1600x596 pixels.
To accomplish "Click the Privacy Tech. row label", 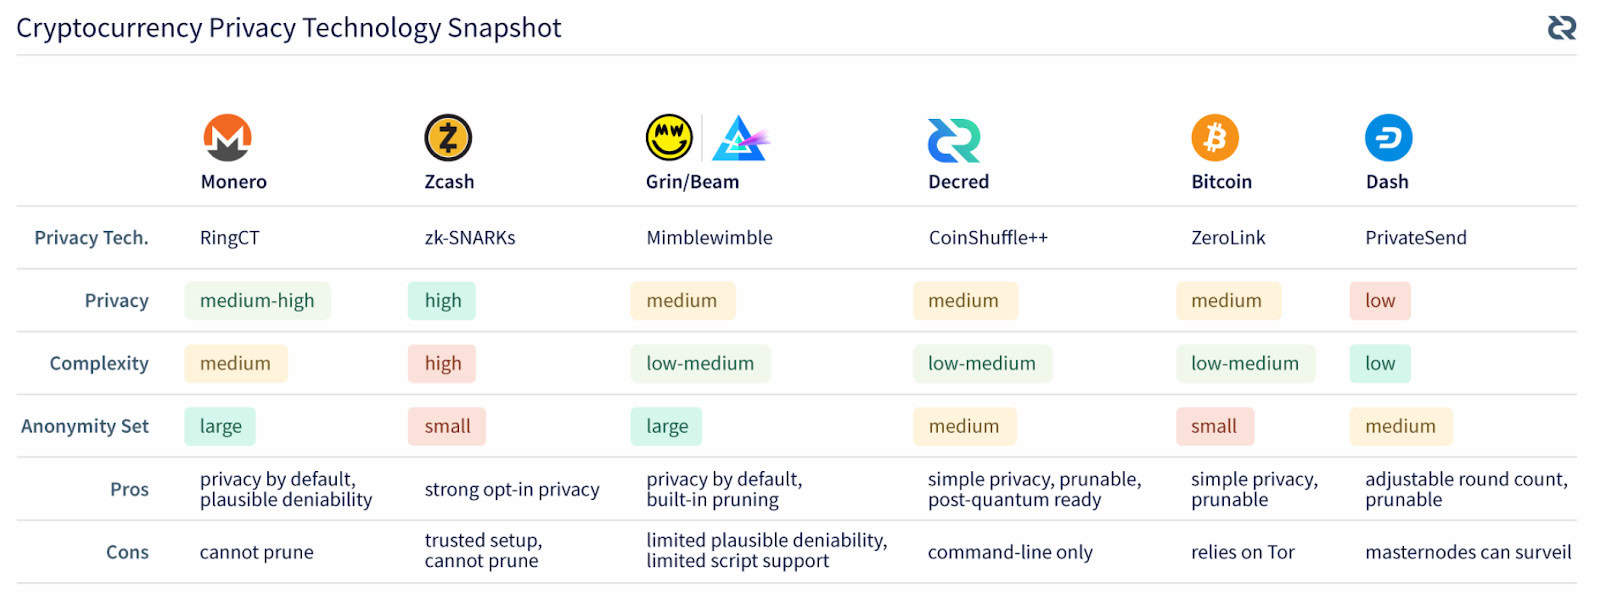I will click(x=91, y=238).
